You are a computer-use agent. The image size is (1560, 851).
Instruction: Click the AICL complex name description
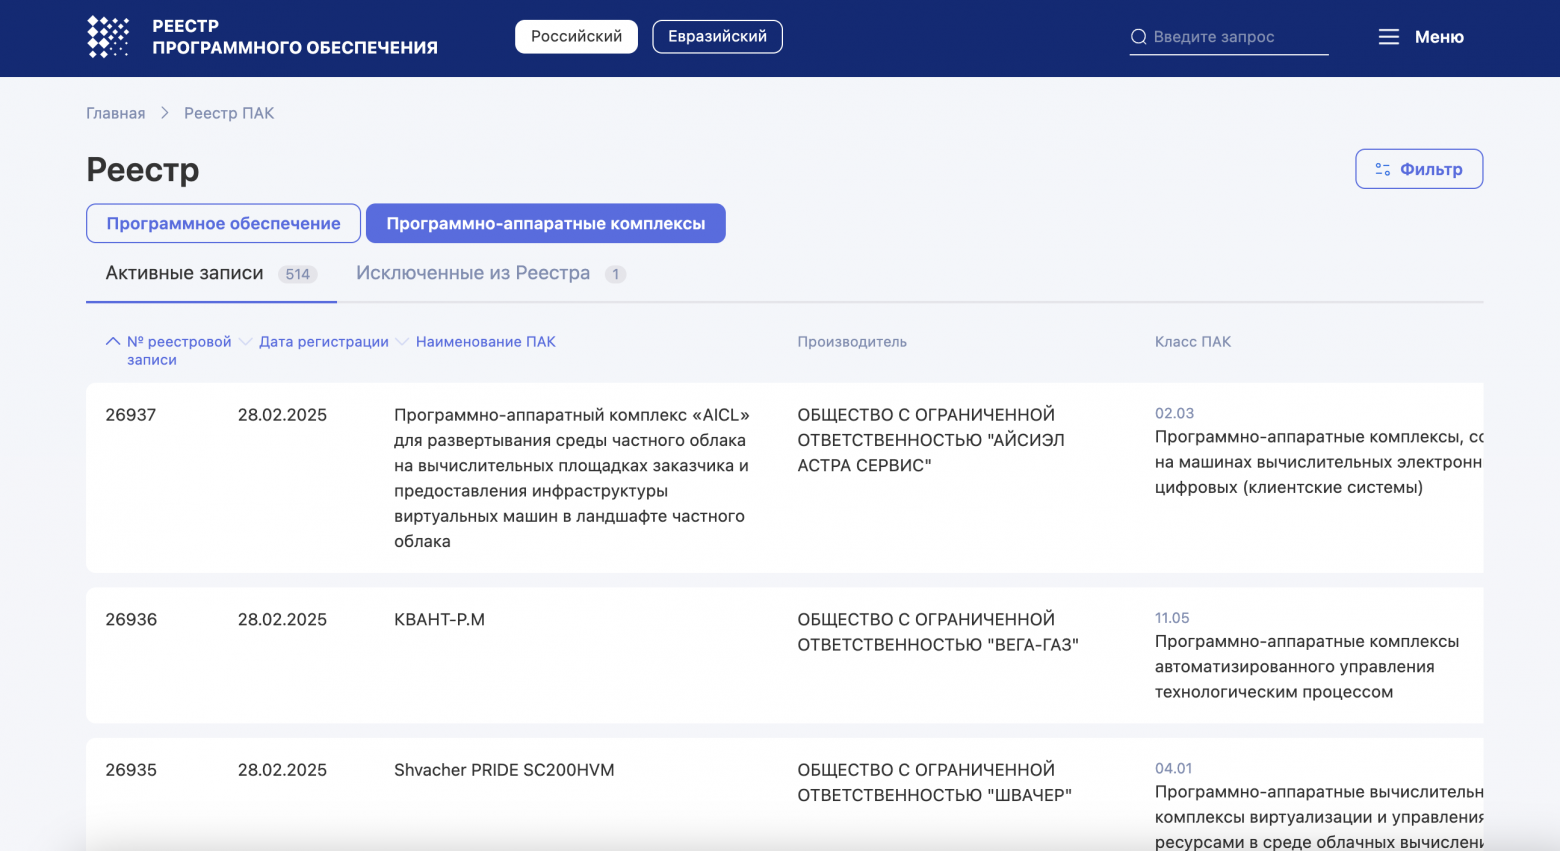[572, 478]
